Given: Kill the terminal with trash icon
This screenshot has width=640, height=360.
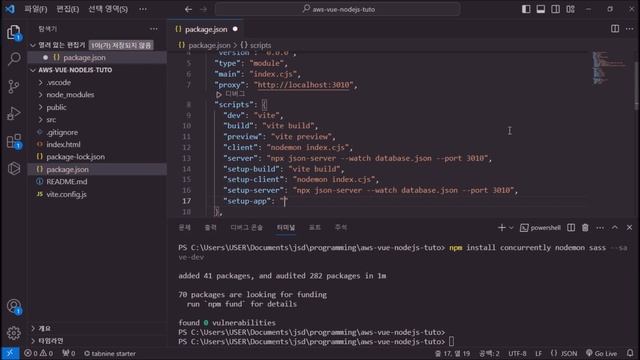Looking at the screenshot, I should coord(585,228).
